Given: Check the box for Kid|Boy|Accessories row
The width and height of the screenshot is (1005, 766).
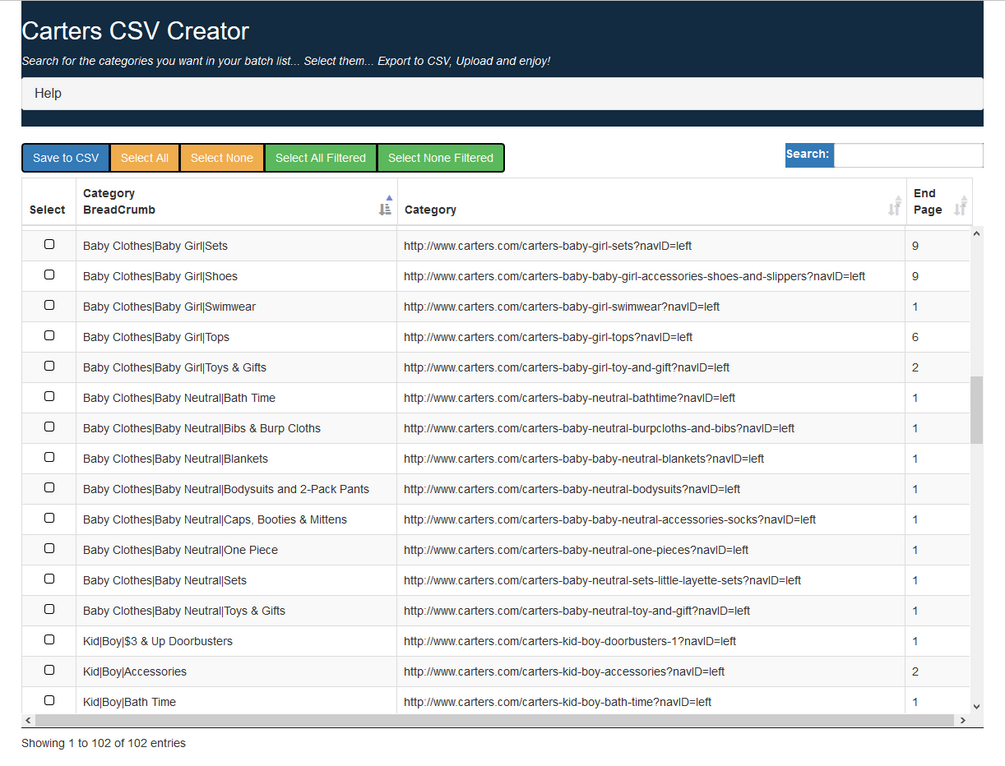Looking at the screenshot, I should coord(48,670).
